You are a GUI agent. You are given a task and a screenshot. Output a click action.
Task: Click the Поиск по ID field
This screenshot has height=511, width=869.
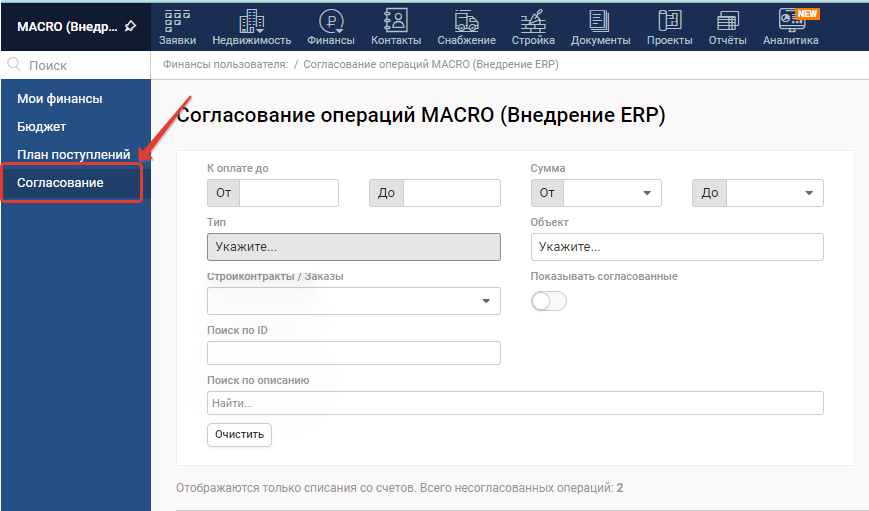pyautogui.click(x=354, y=353)
